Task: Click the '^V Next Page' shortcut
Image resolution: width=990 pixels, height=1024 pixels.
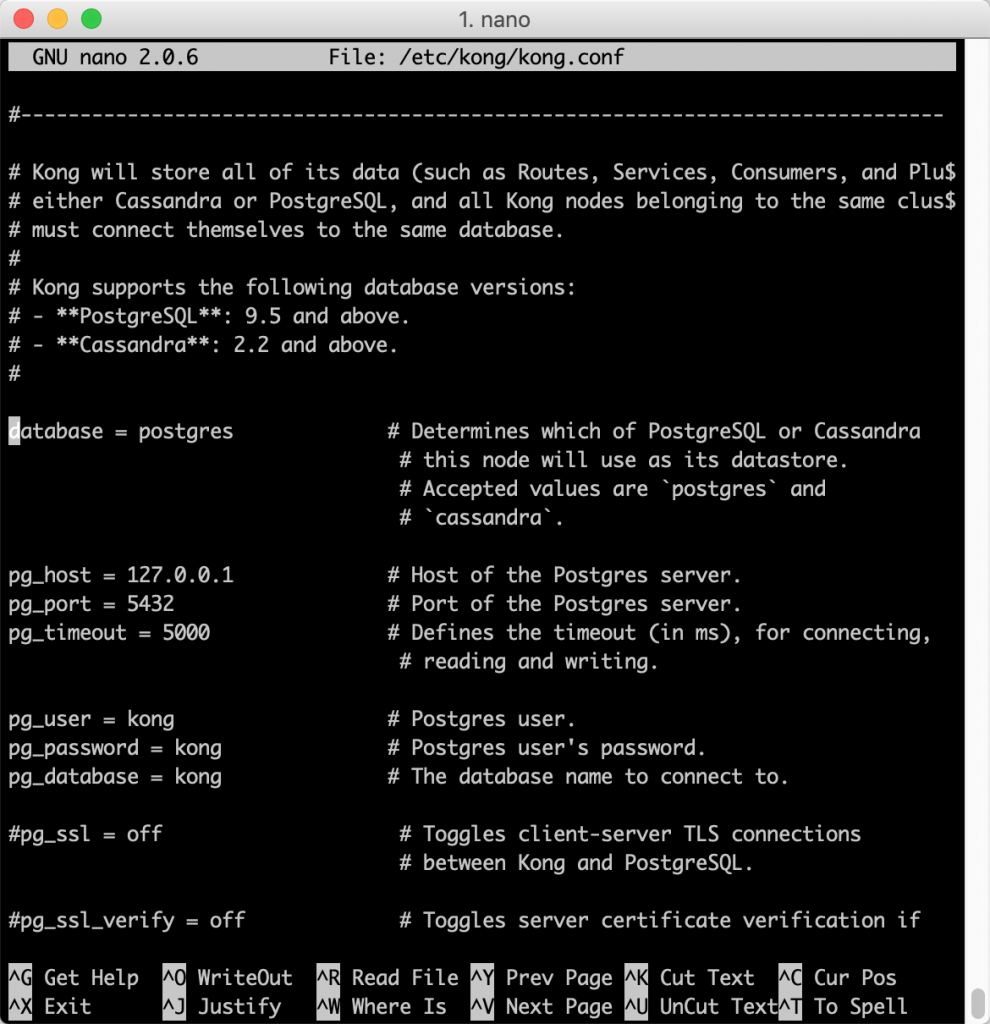Action: tap(542, 1006)
